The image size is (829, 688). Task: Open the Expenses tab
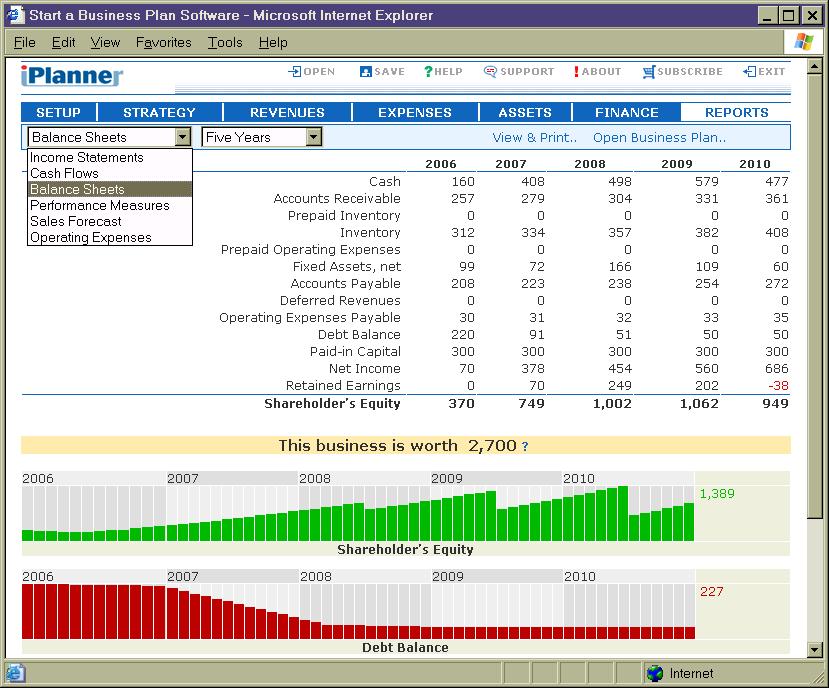[x=414, y=112]
